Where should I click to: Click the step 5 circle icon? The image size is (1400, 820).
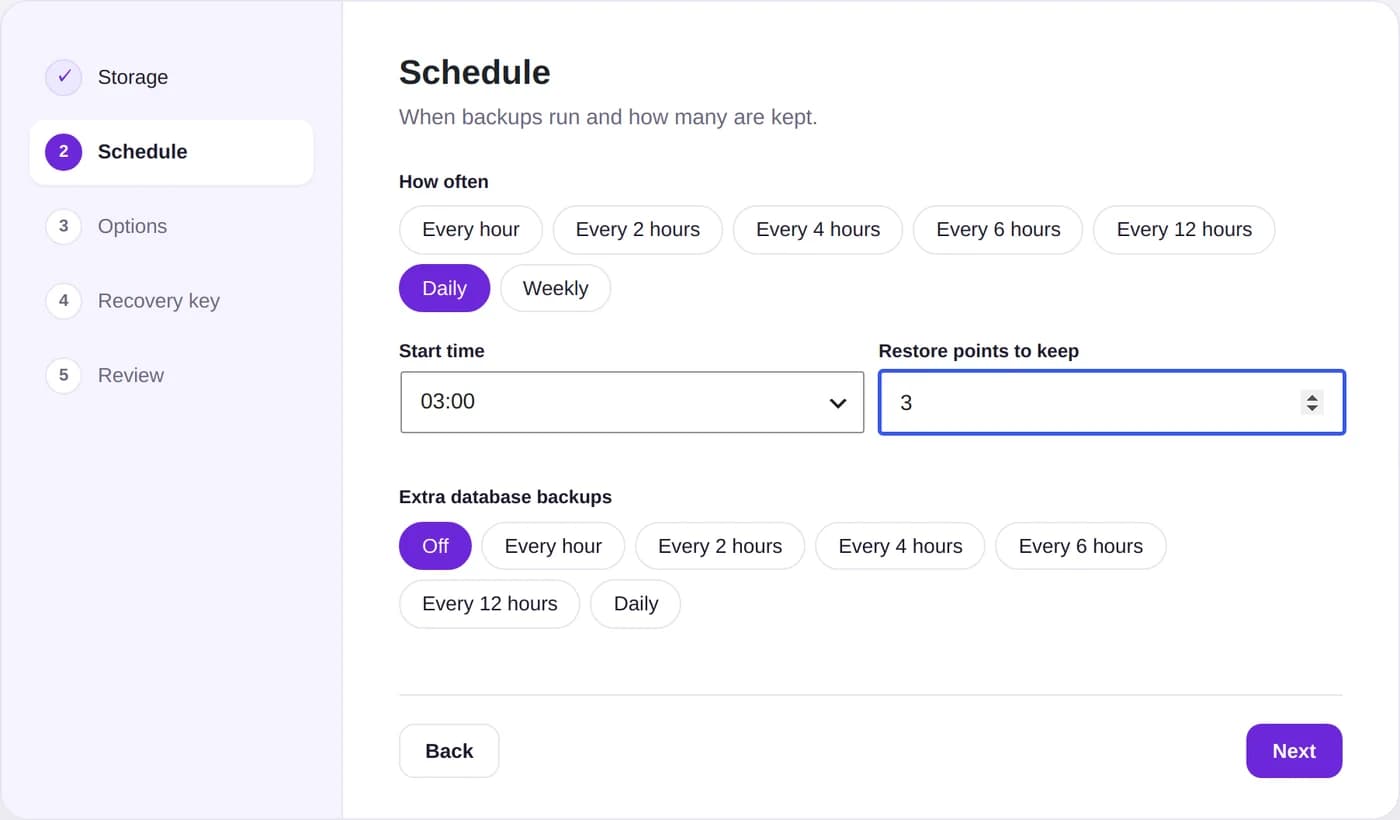(63, 375)
